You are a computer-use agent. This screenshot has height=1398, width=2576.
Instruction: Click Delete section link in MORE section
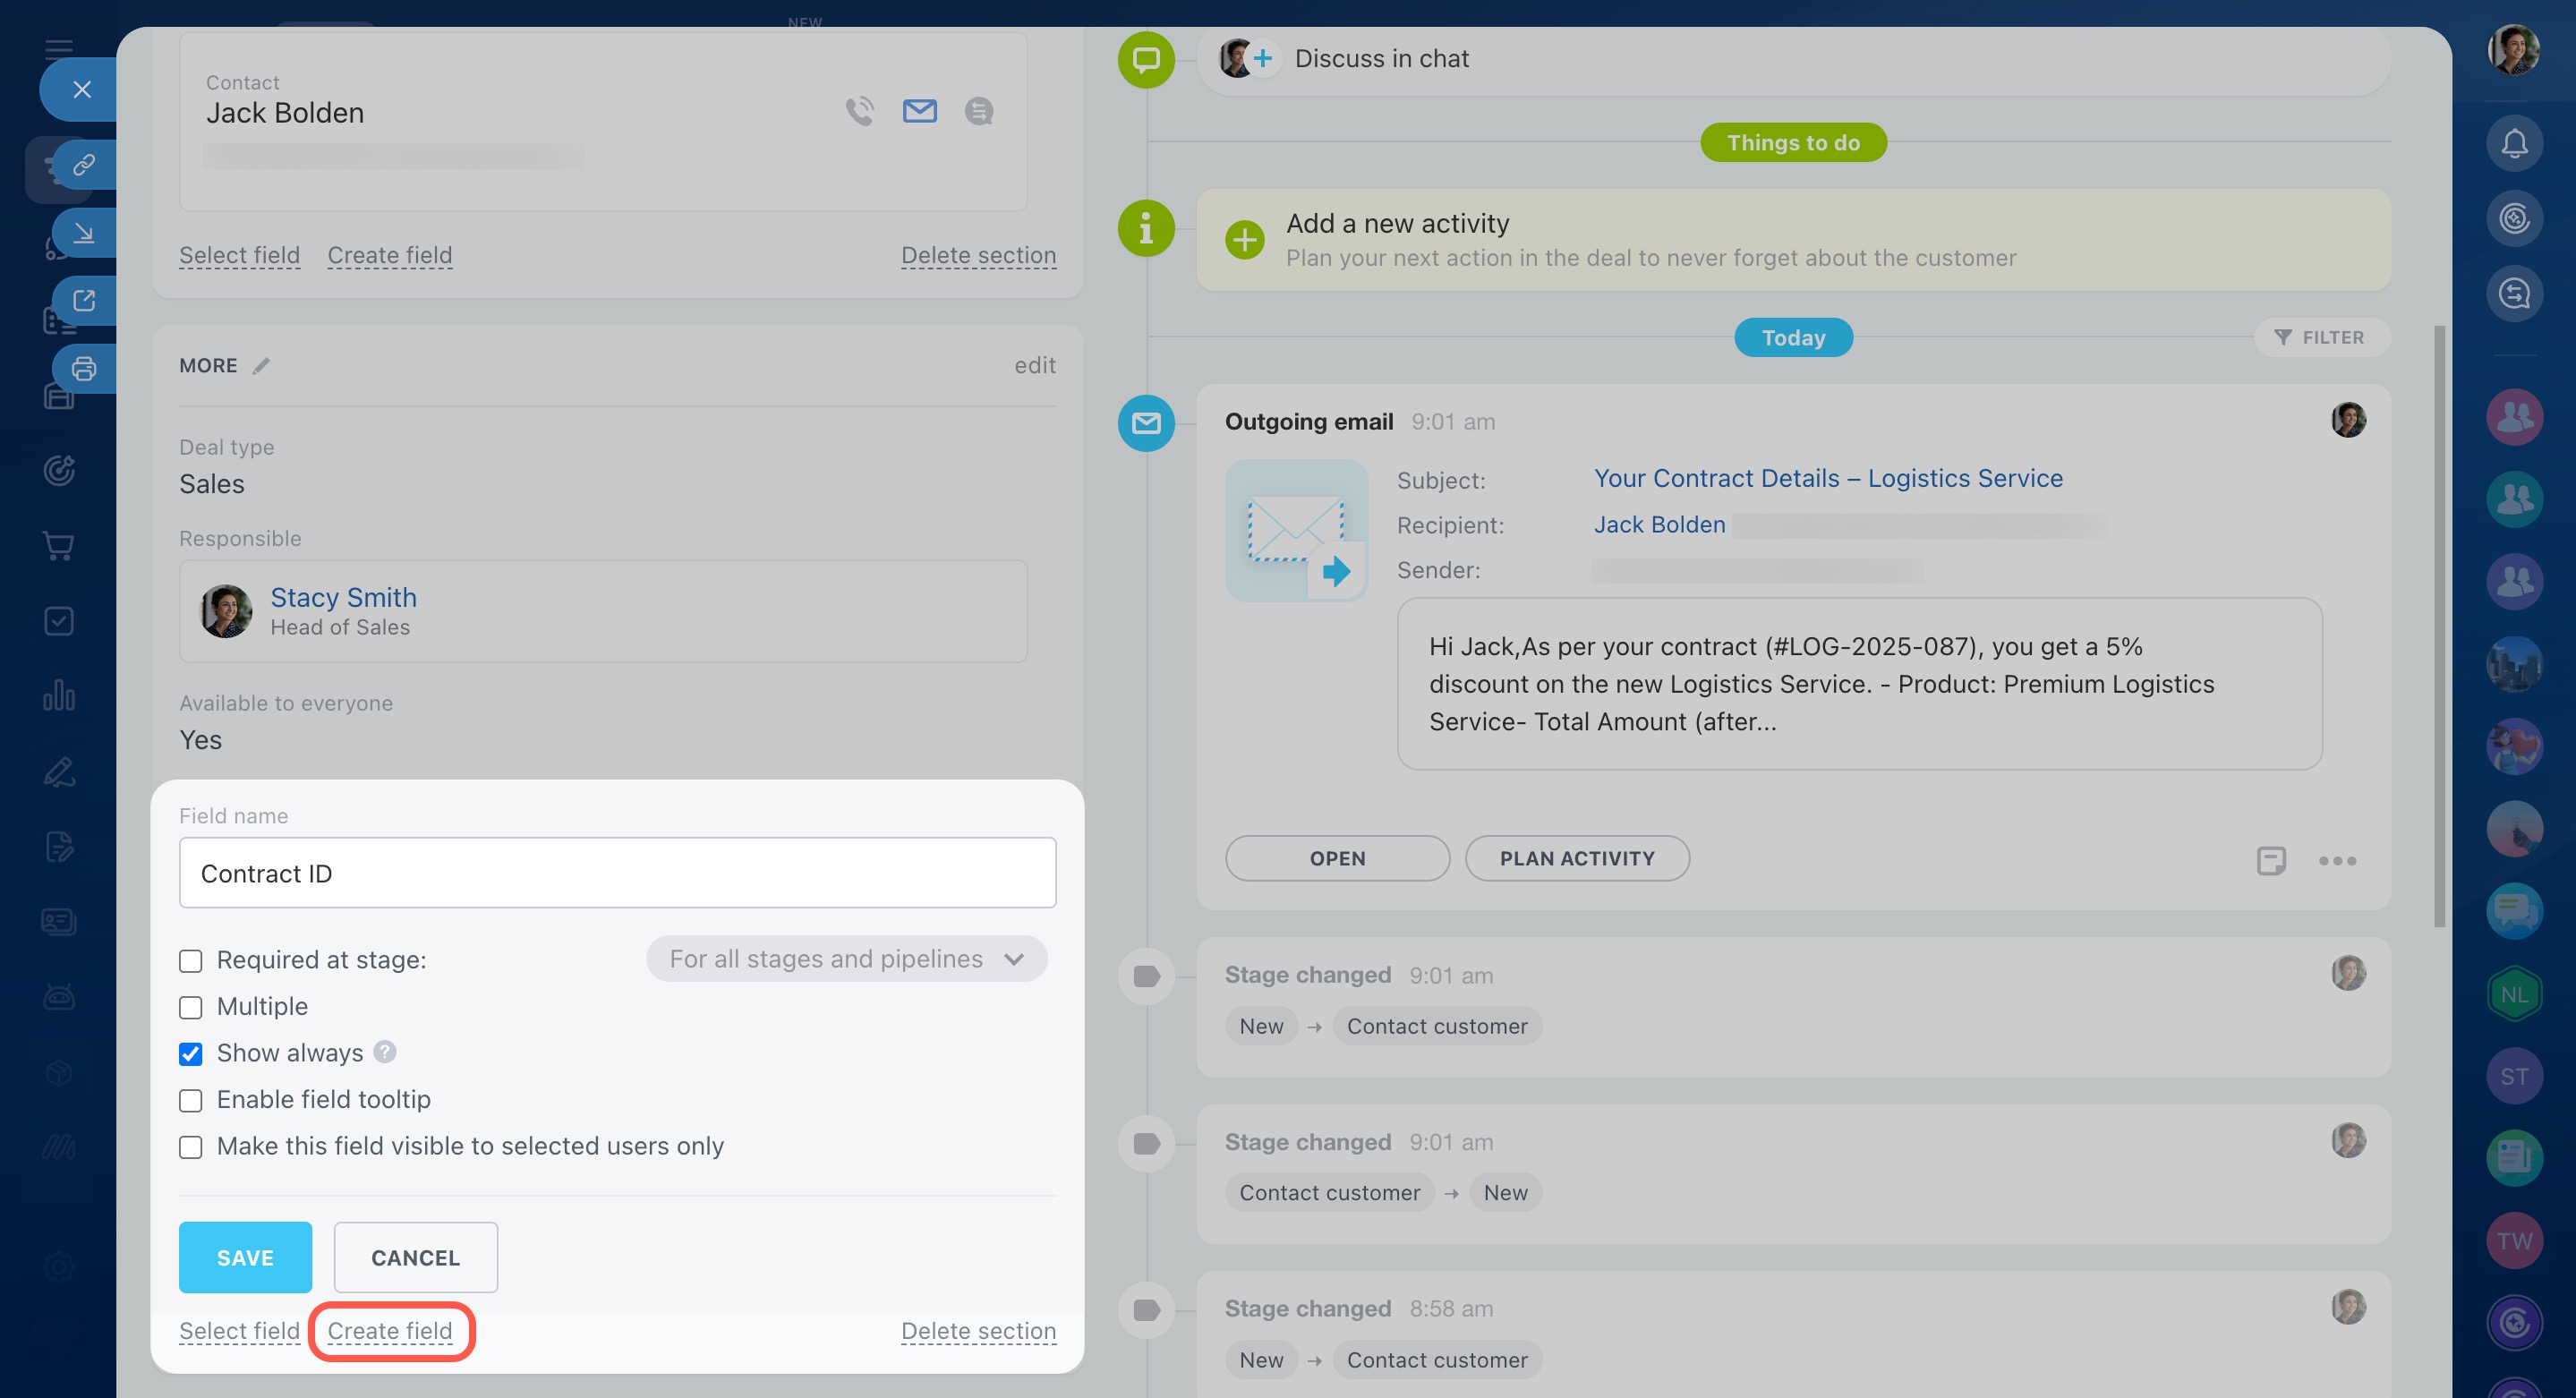(978, 1331)
